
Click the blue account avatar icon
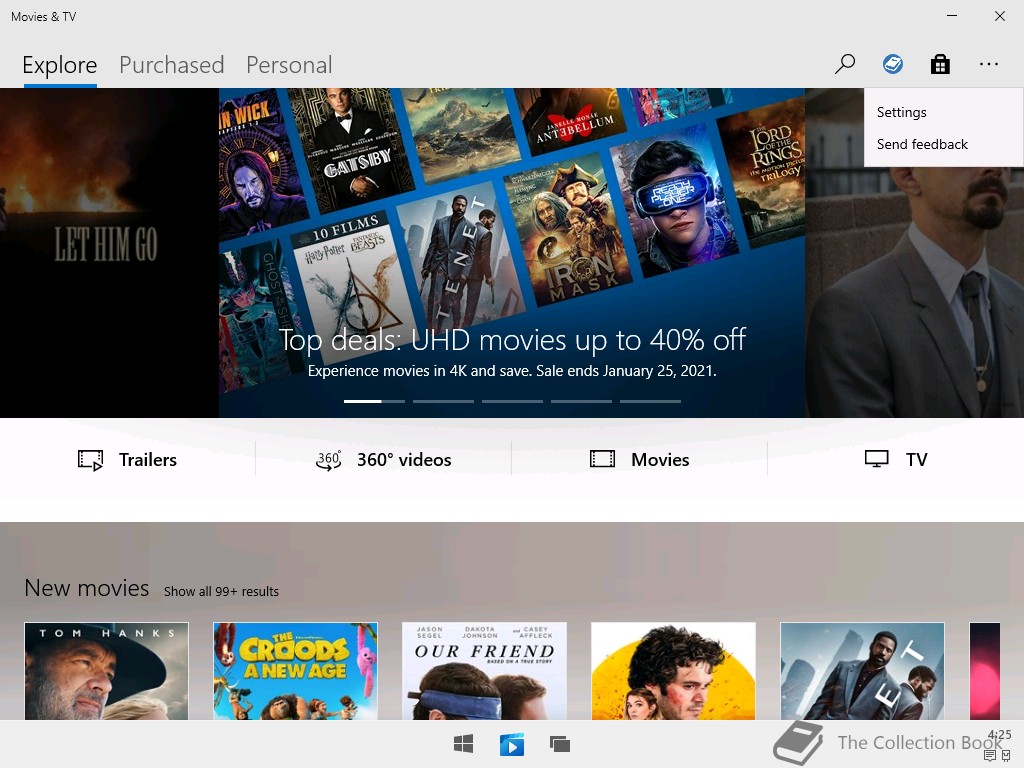[x=893, y=64]
